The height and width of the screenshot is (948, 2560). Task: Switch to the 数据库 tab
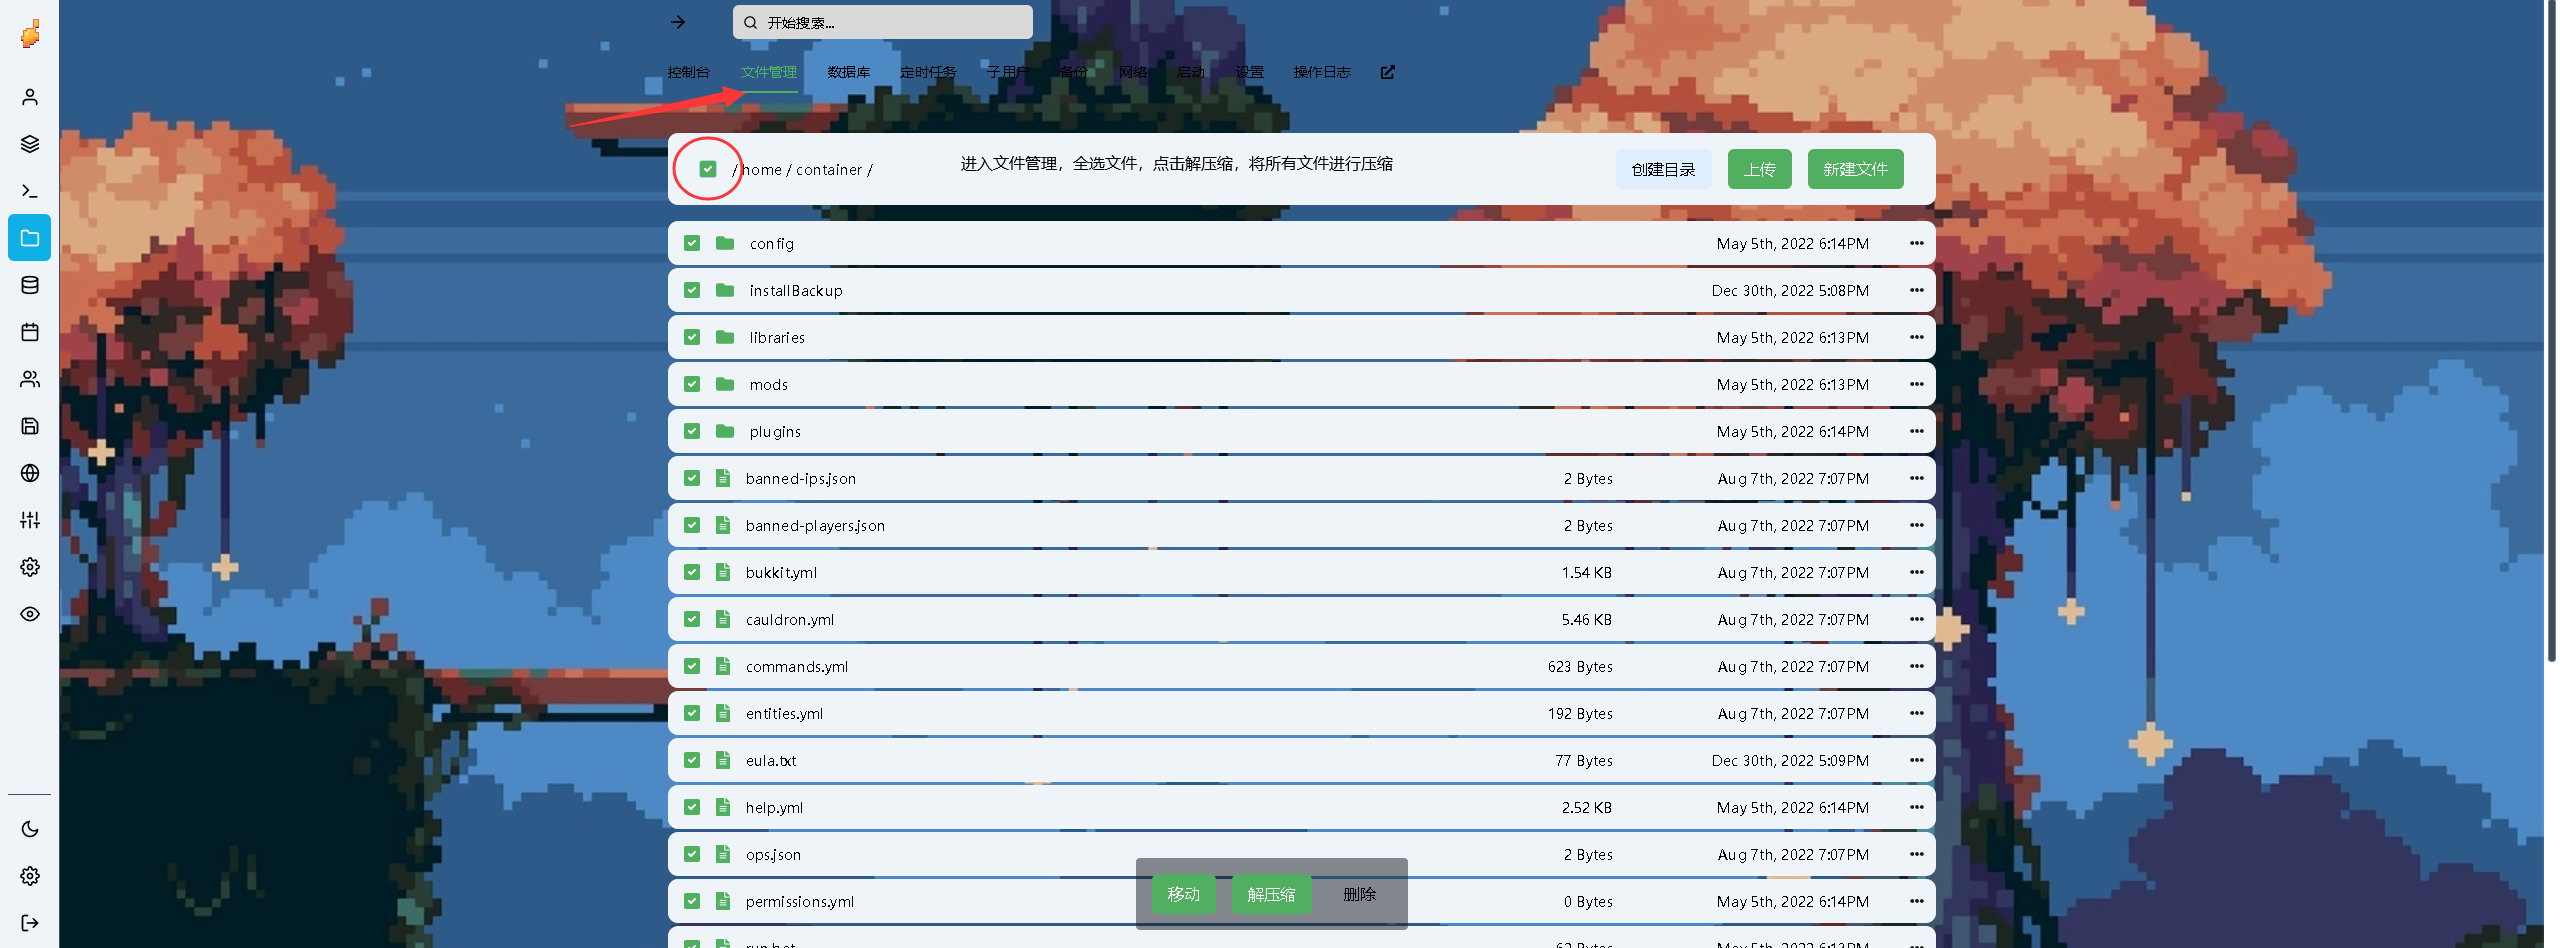(849, 71)
